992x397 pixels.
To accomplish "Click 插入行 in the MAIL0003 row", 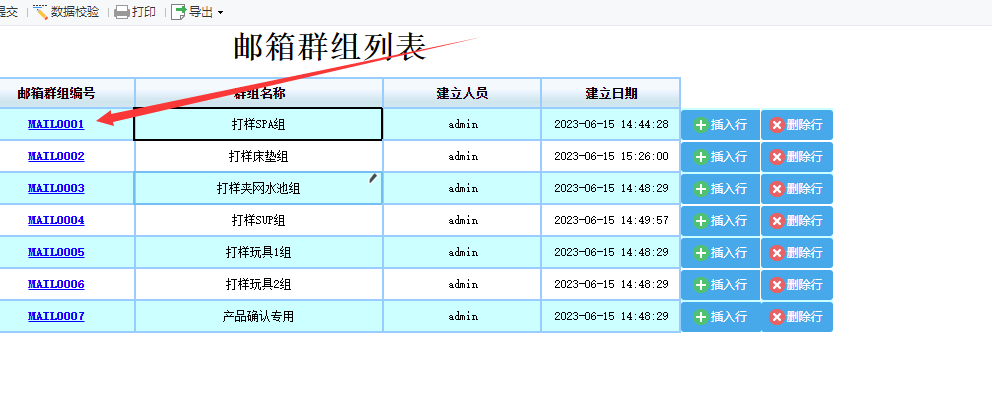I will 720,189.
